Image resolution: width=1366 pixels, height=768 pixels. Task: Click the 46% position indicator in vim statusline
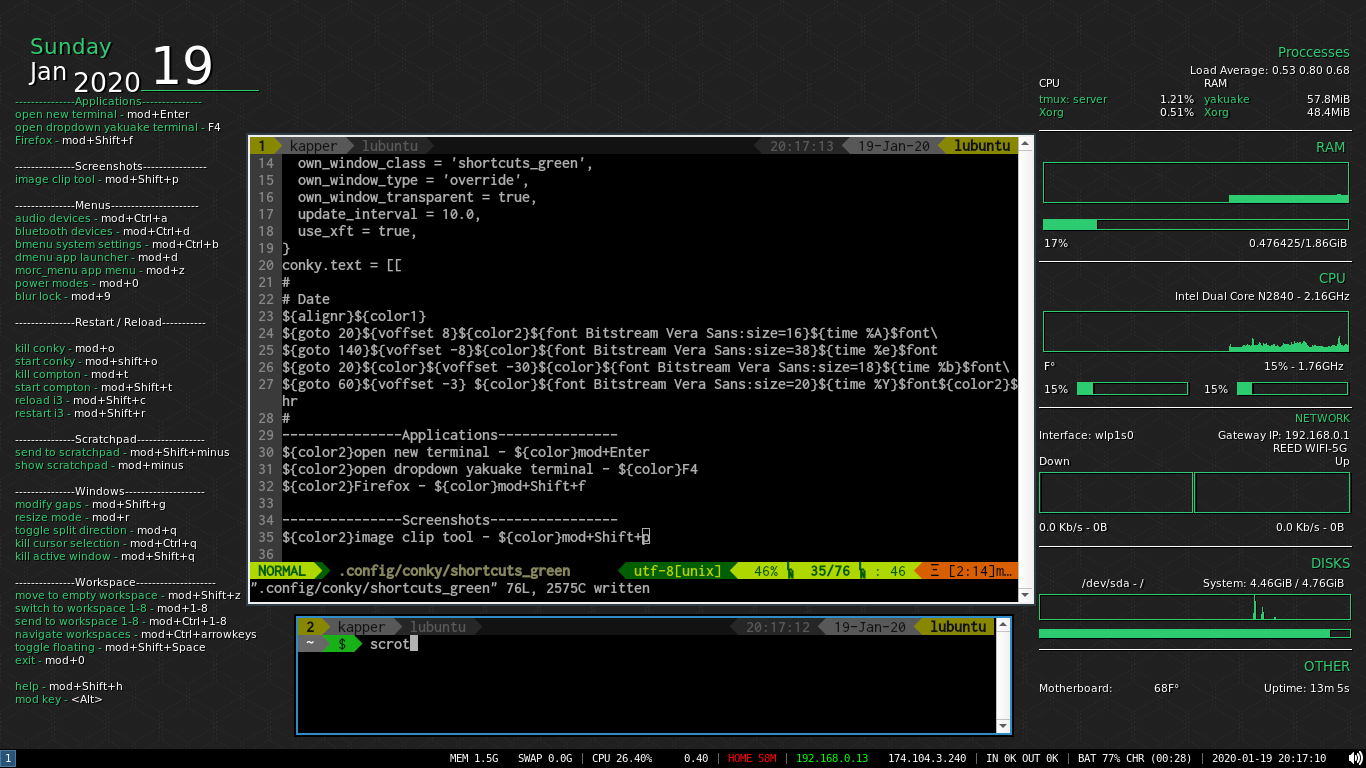coord(766,571)
